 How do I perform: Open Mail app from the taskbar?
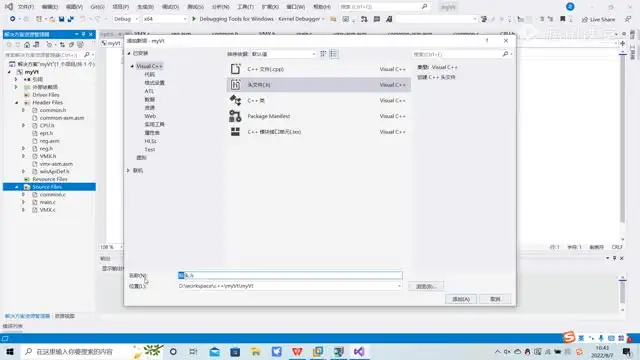tap(214, 351)
